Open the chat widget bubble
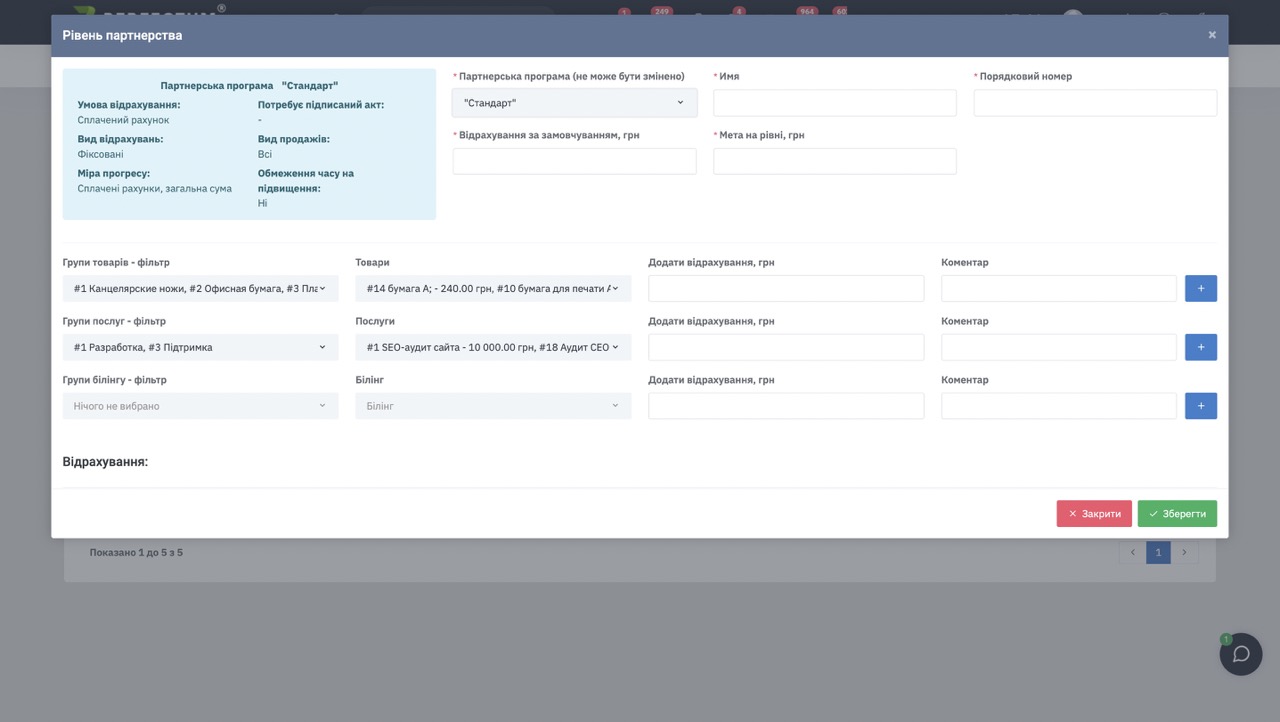 pyautogui.click(x=1240, y=654)
